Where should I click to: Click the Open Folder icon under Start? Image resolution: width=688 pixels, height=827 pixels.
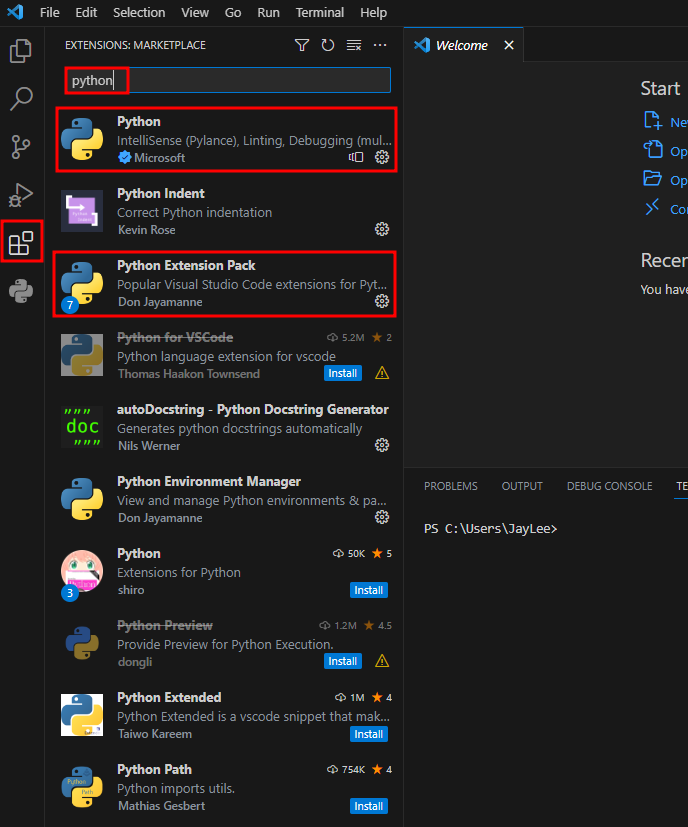click(653, 178)
